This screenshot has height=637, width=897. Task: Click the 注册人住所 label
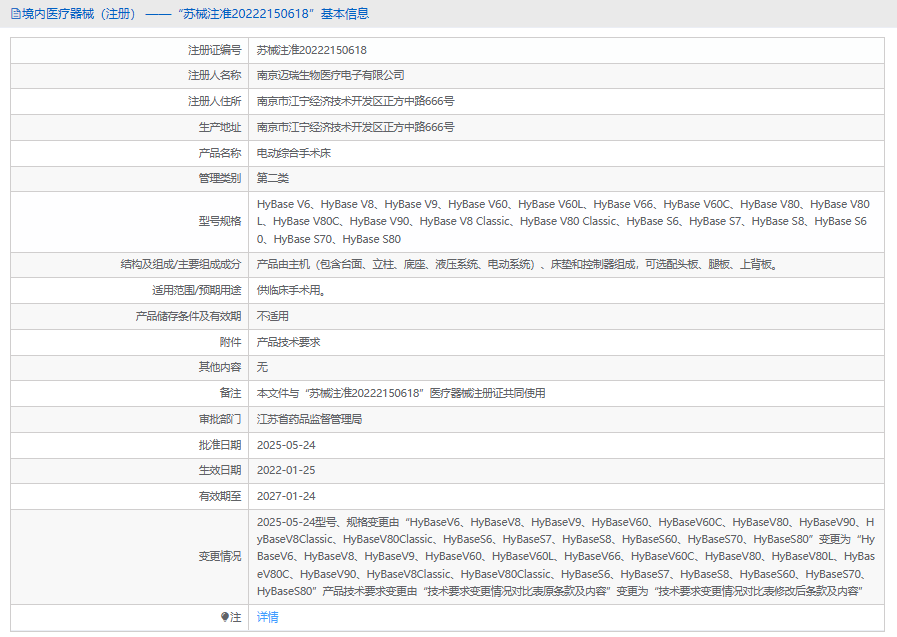tap(215, 101)
